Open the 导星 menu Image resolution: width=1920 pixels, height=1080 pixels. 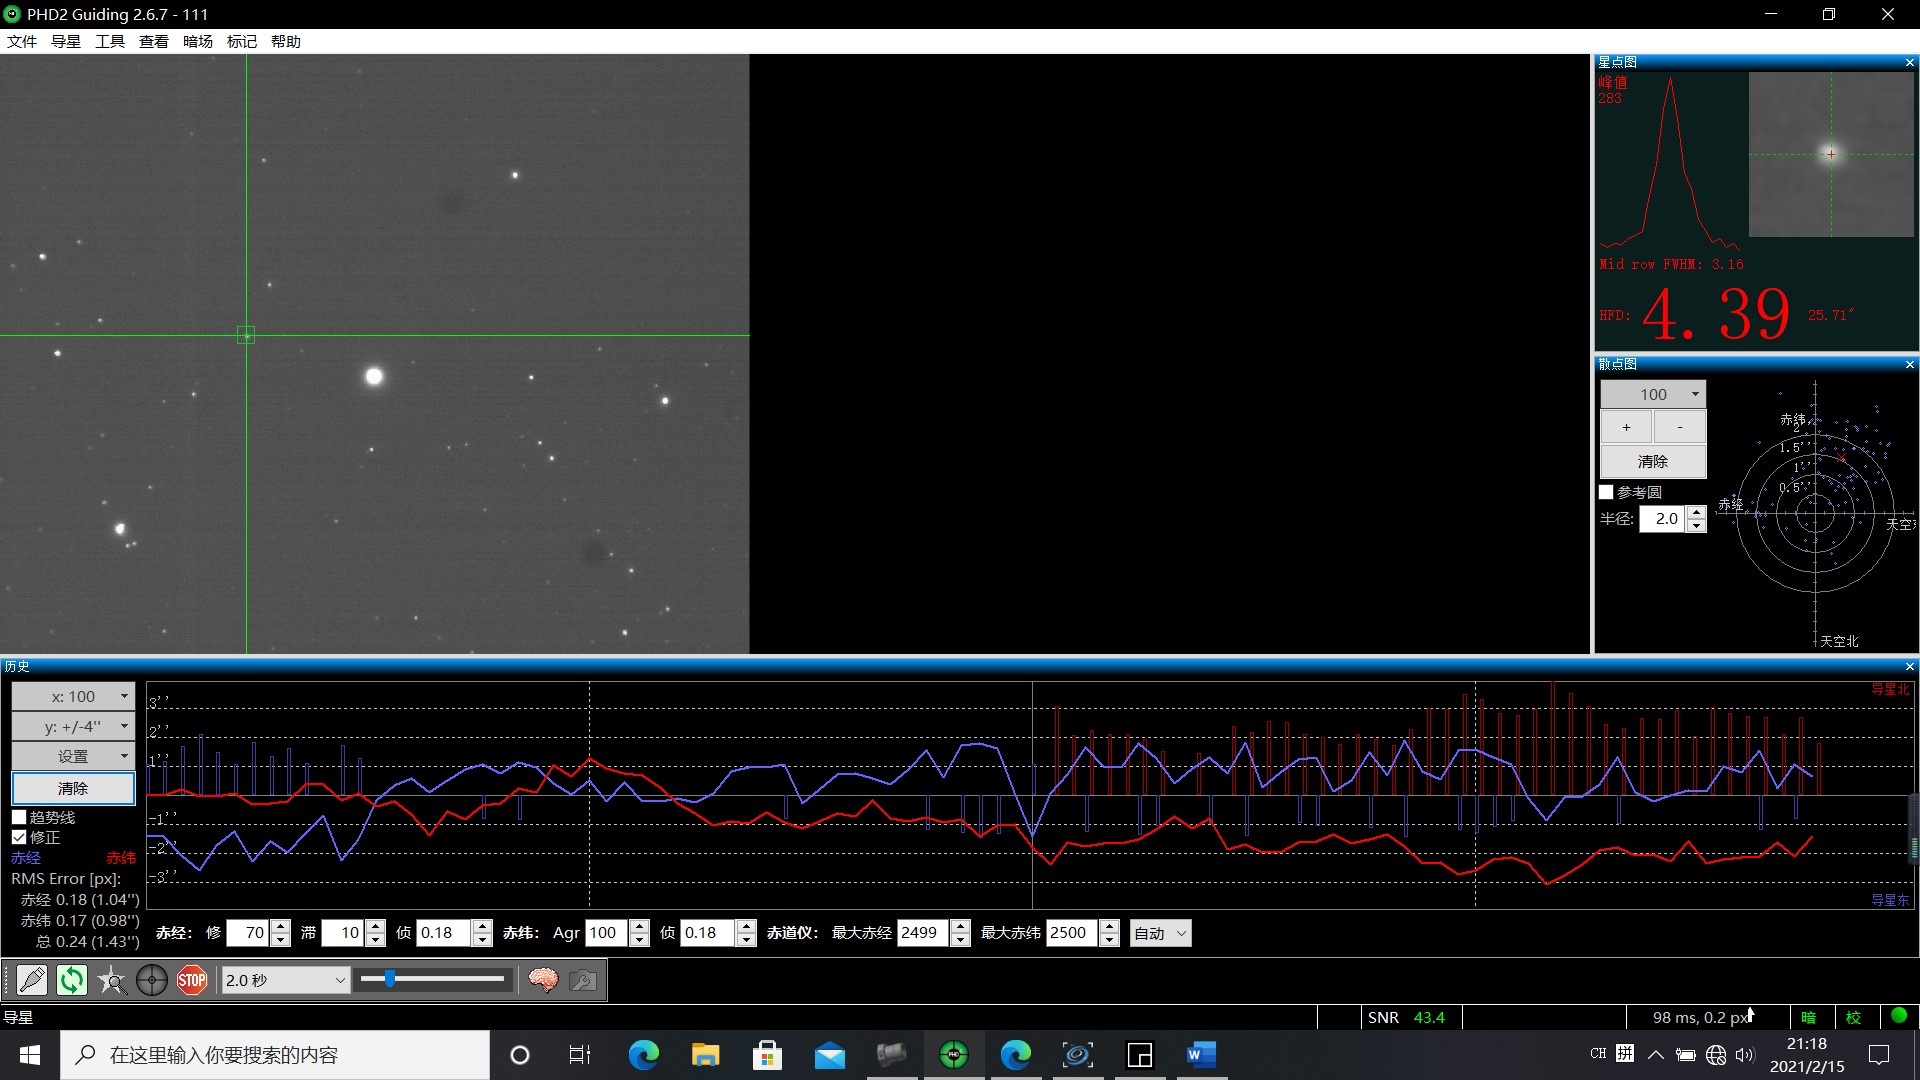66,41
